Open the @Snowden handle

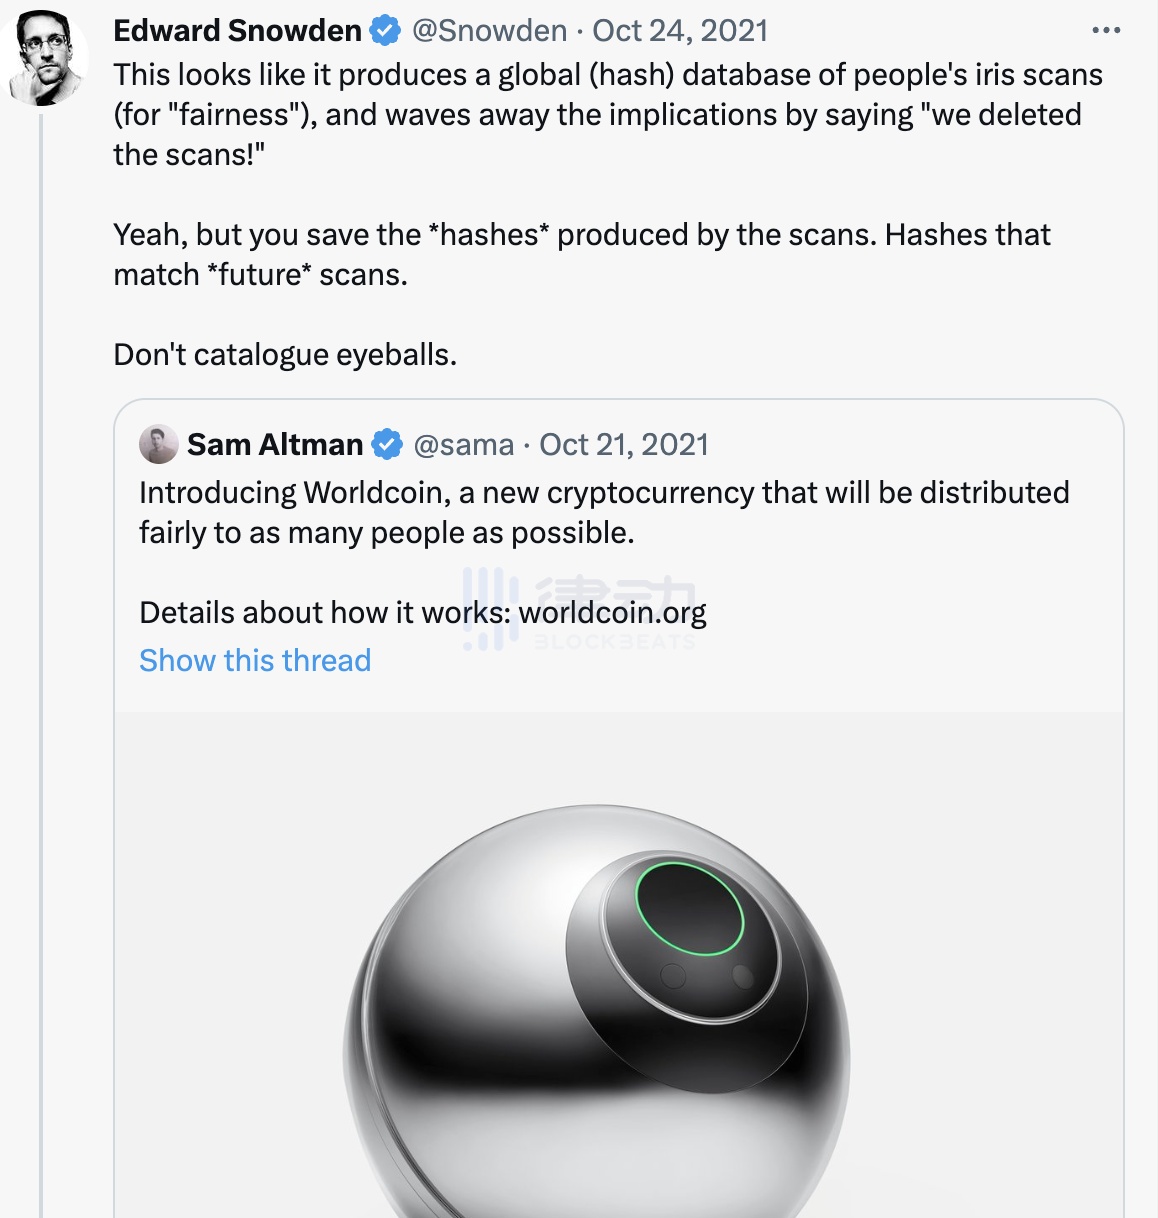click(490, 31)
